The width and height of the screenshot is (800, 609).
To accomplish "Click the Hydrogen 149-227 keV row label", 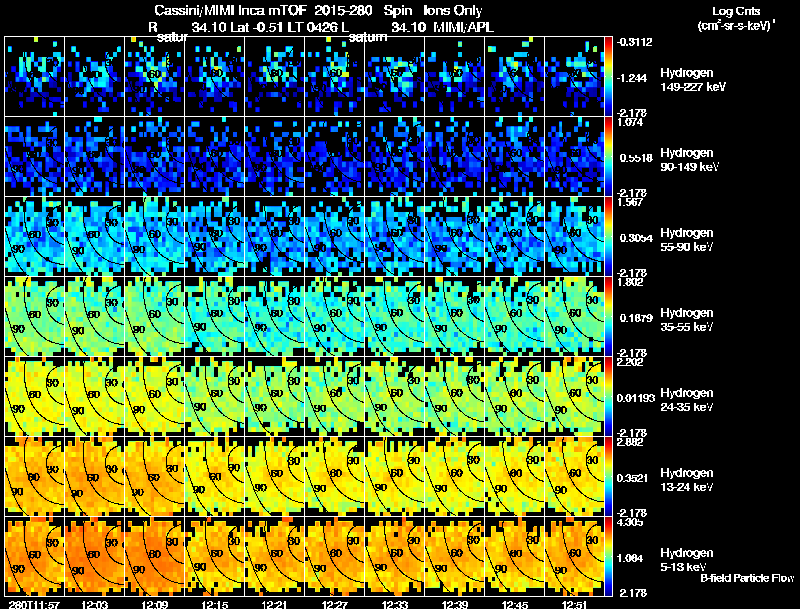I will (x=693, y=80).
